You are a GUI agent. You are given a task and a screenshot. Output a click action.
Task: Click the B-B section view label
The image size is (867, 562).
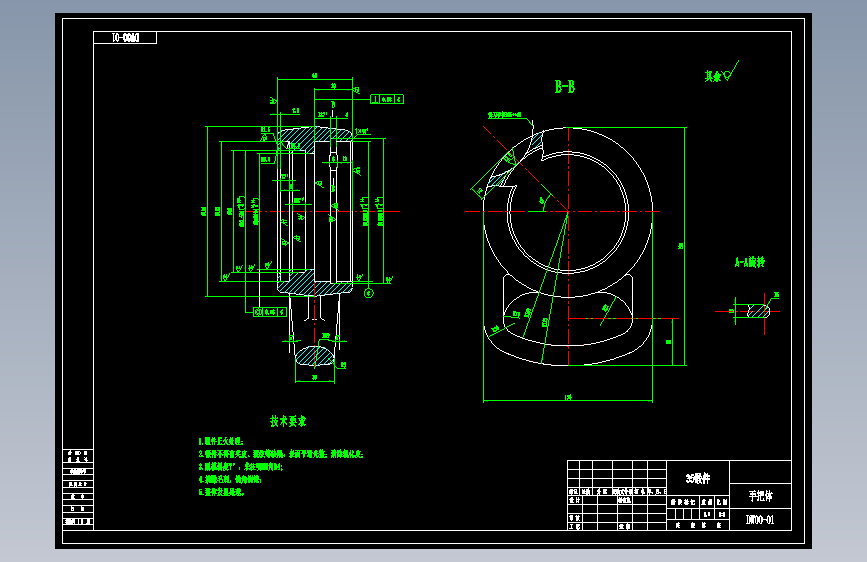coord(565,87)
